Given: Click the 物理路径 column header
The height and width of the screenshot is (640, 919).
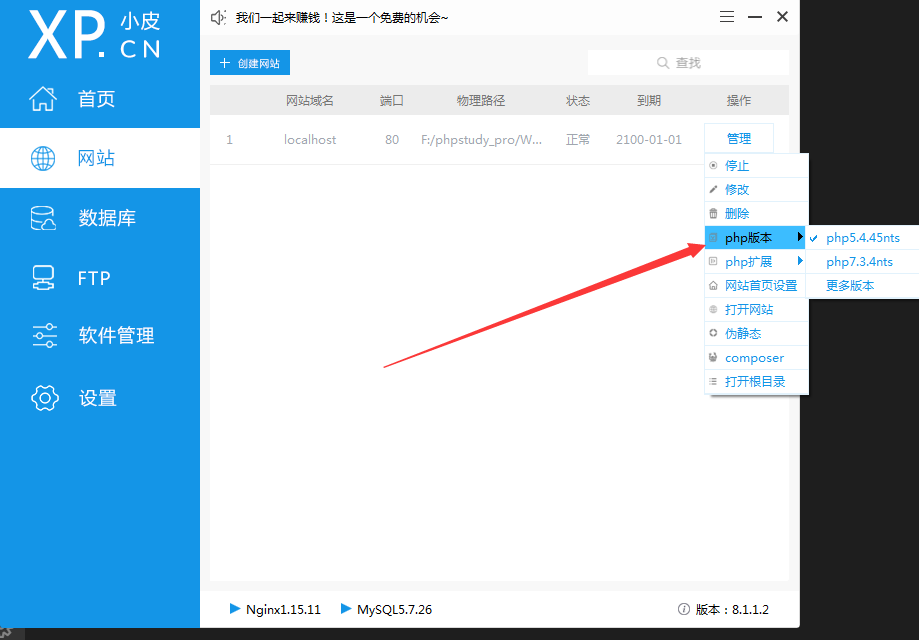Looking at the screenshot, I should (x=481, y=100).
